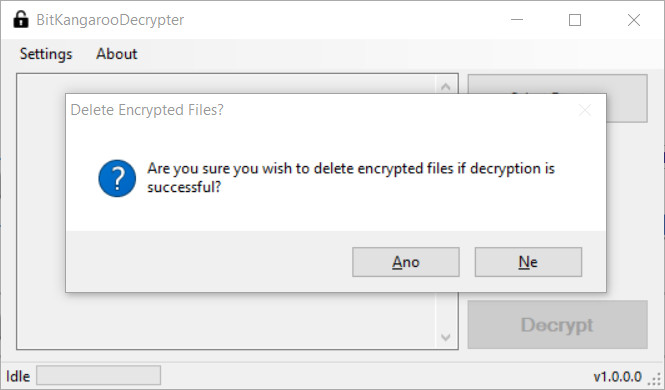Click the greyed-out Decrypt button

(x=557, y=325)
